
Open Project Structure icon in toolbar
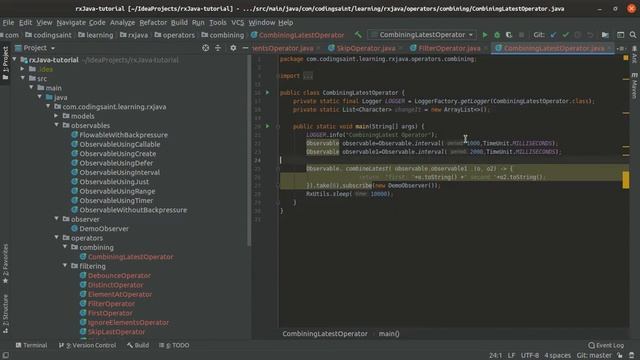(605, 35)
